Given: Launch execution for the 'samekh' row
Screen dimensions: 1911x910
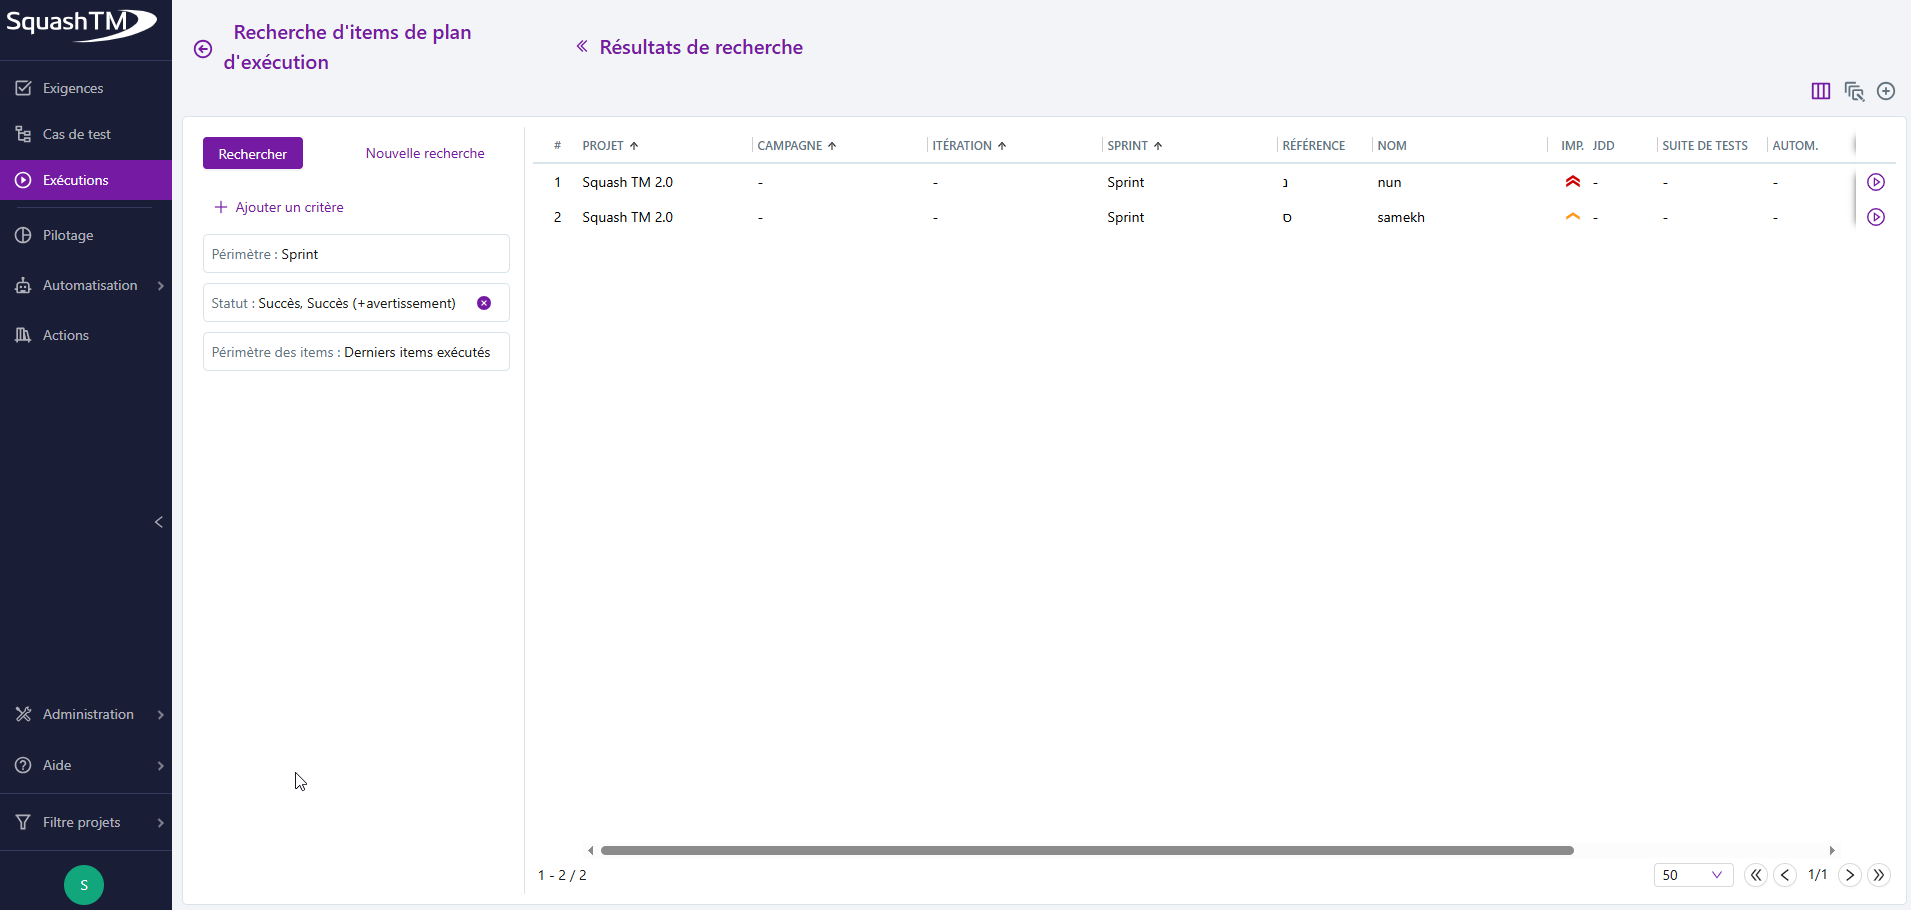Looking at the screenshot, I should (x=1877, y=217).
